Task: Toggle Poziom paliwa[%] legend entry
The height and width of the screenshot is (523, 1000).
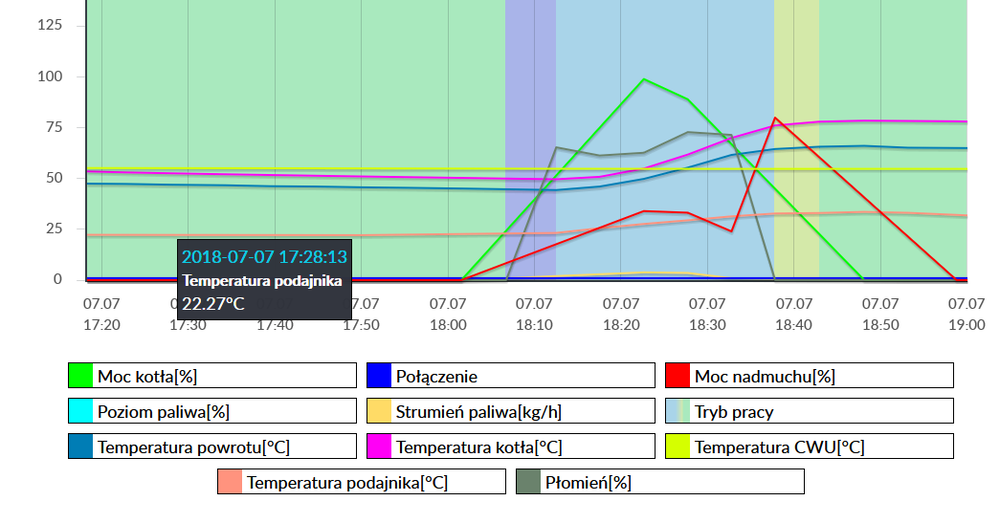Action: click(x=156, y=412)
